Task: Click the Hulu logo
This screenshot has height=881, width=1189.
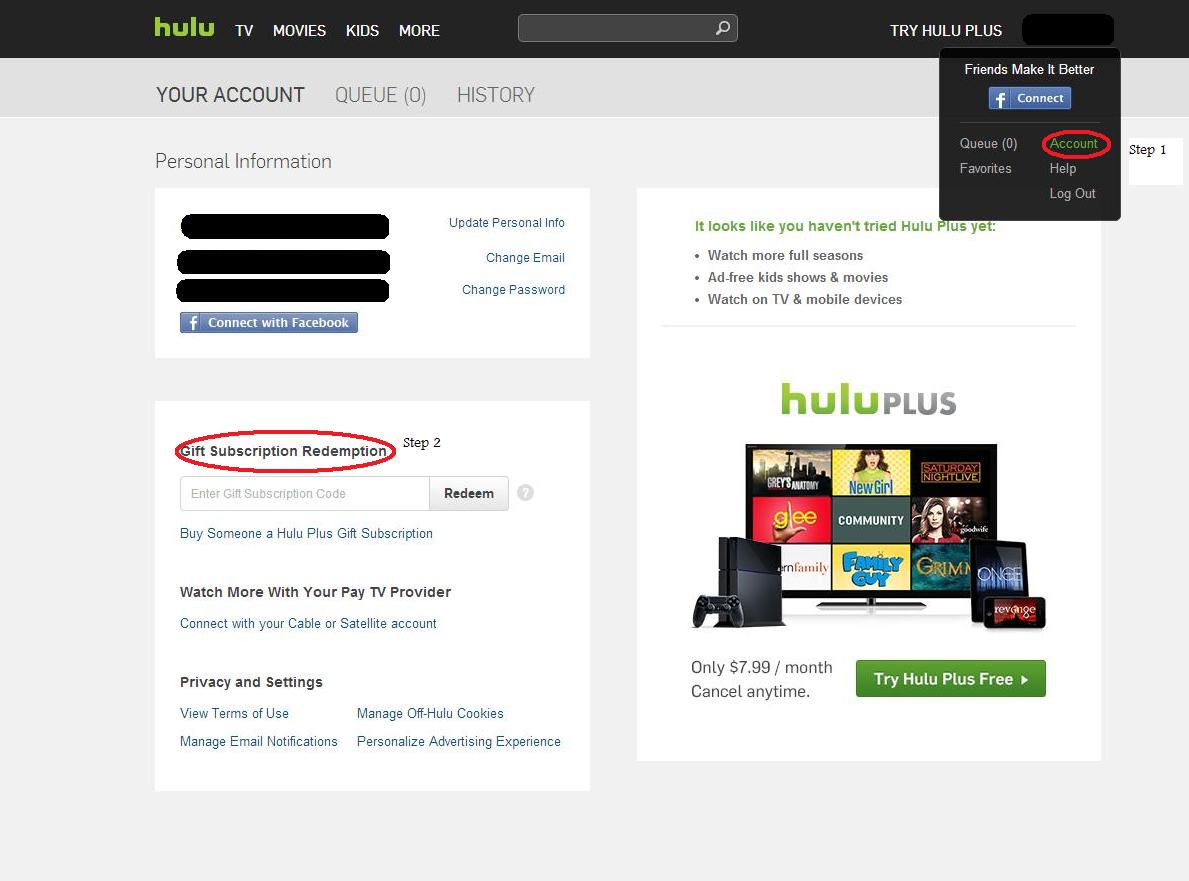Action: [184, 27]
